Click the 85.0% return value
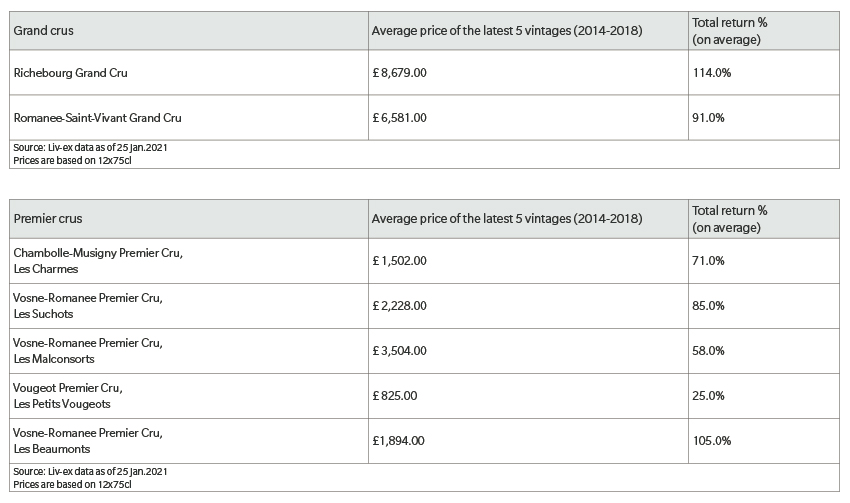The height and width of the screenshot is (503, 850). click(x=708, y=306)
